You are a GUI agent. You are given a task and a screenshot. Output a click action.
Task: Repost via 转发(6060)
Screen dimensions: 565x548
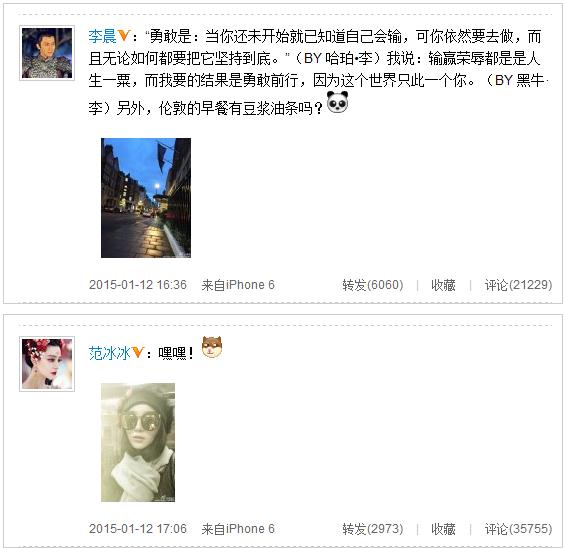tap(373, 285)
